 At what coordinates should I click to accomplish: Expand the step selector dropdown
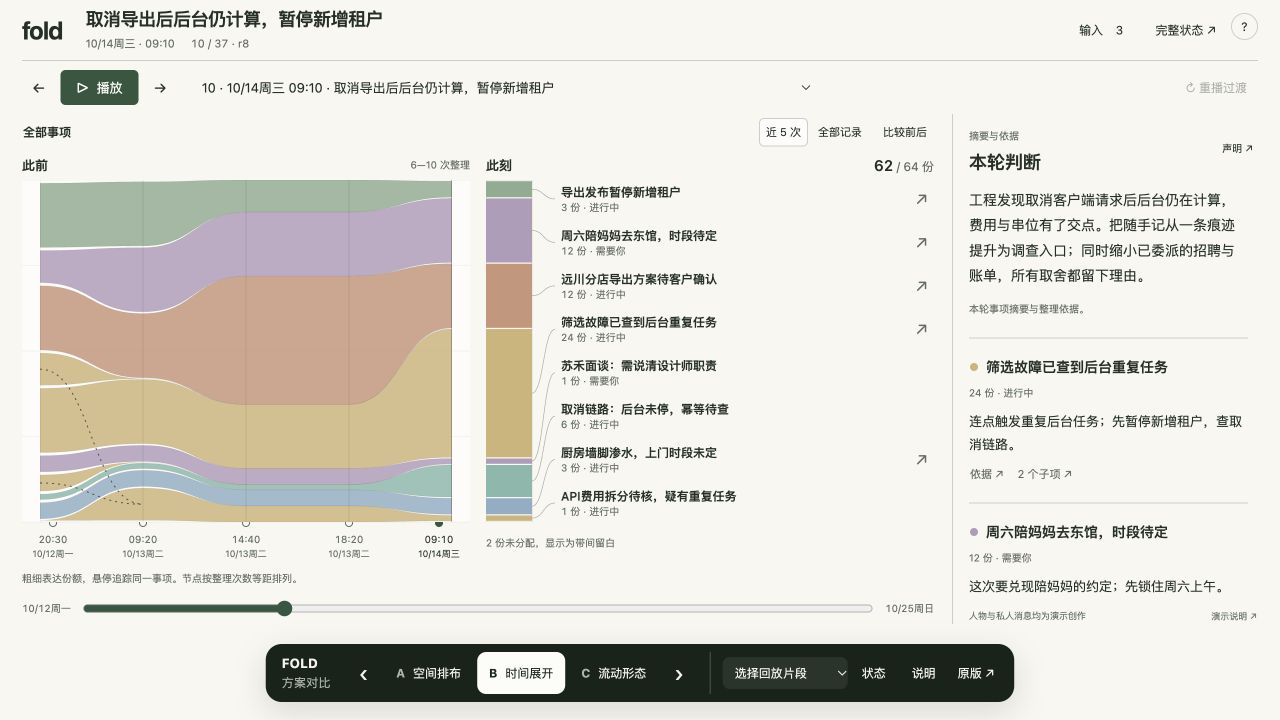point(506,88)
